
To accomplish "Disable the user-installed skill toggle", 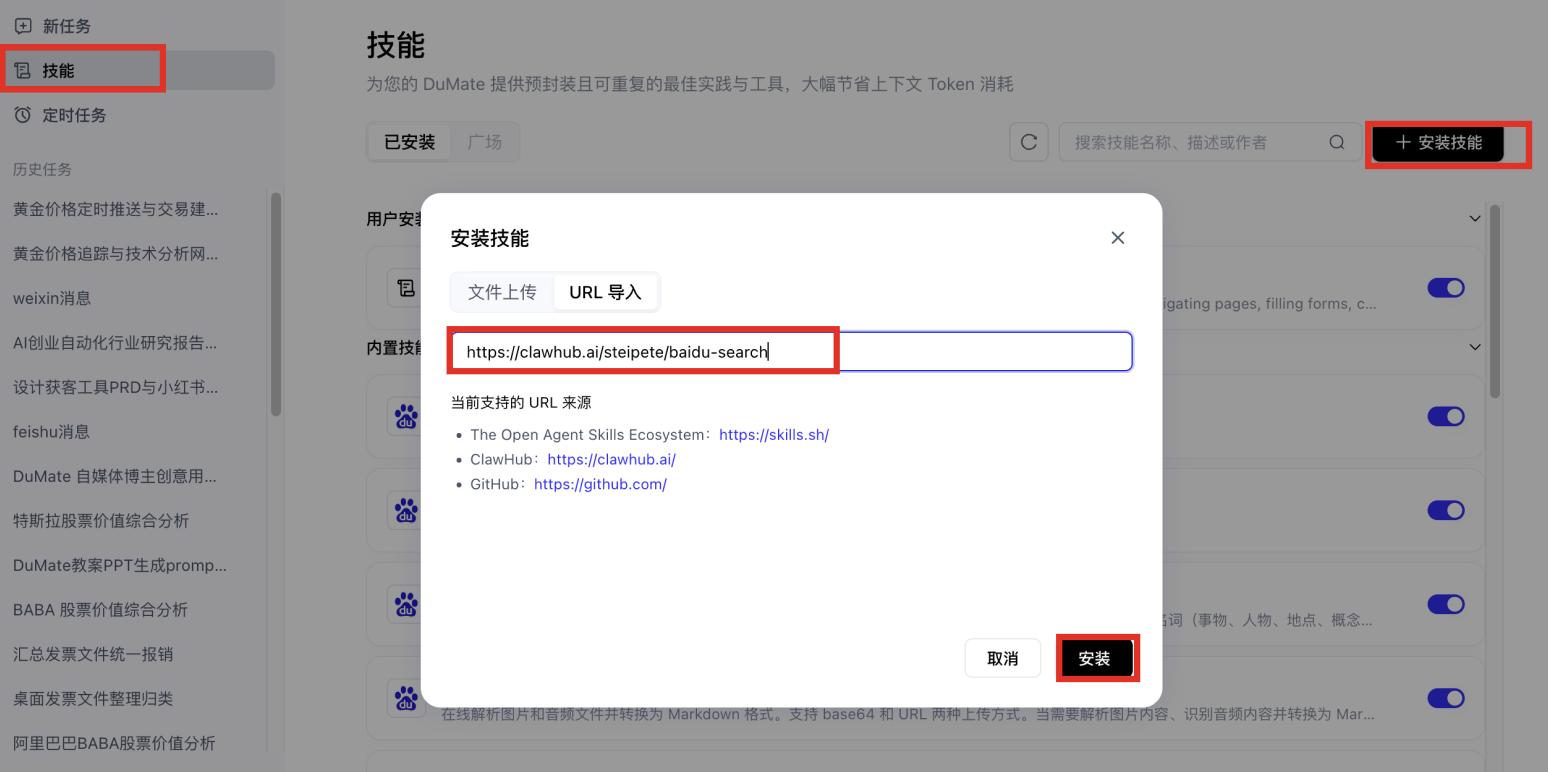I will pyautogui.click(x=1446, y=287).
